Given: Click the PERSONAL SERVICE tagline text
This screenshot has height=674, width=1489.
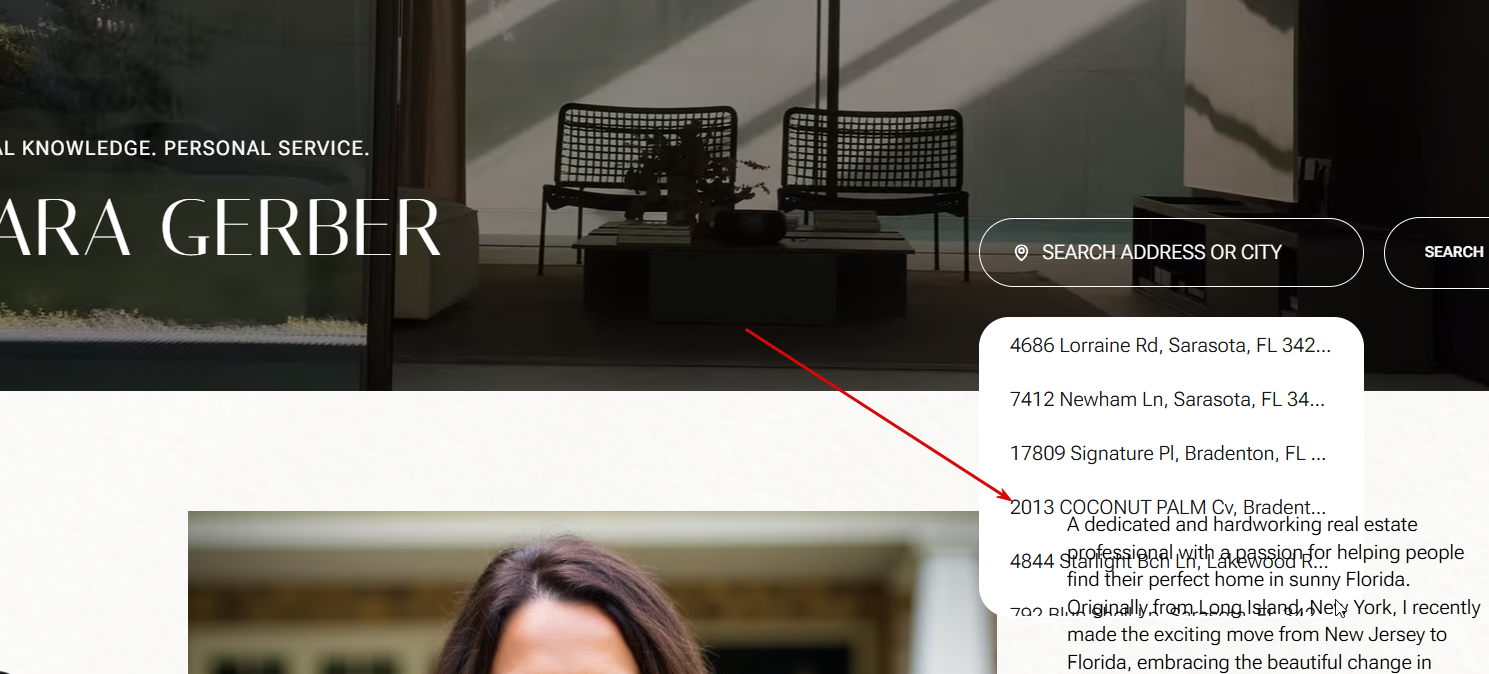Looking at the screenshot, I should point(266,148).
